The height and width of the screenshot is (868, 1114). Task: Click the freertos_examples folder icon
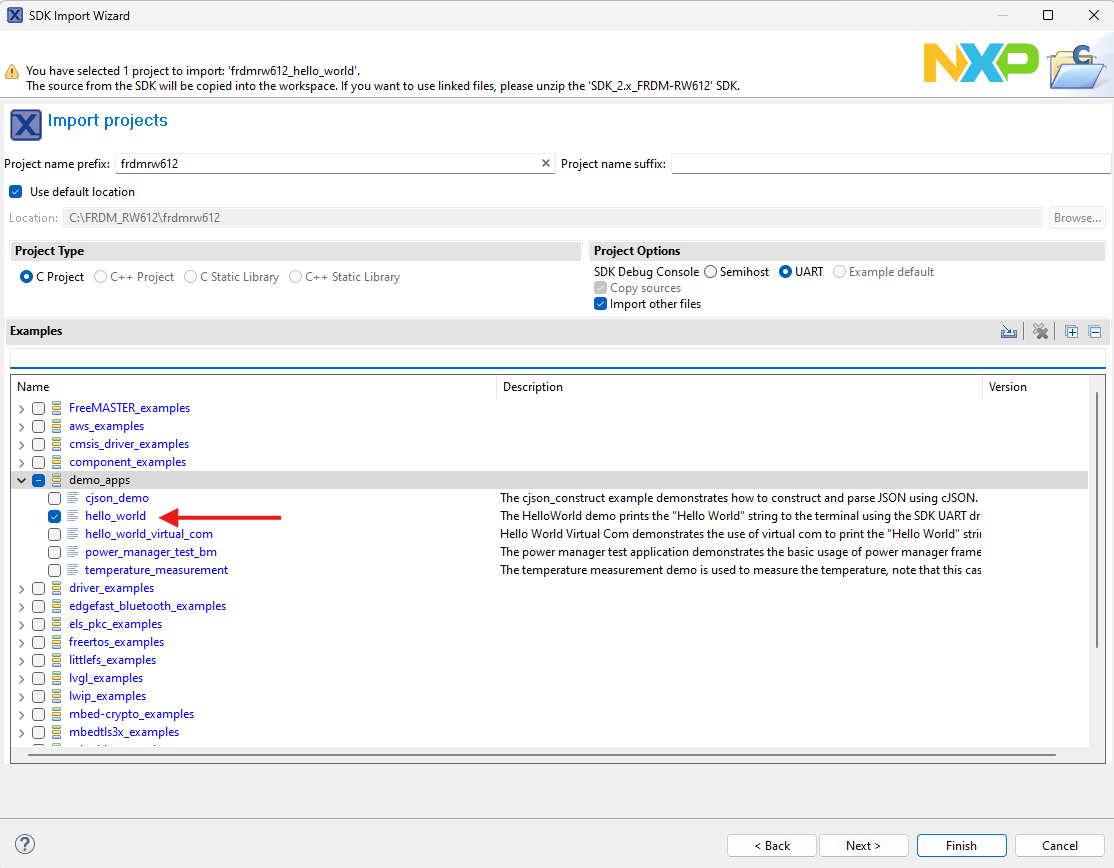[56, 642]
